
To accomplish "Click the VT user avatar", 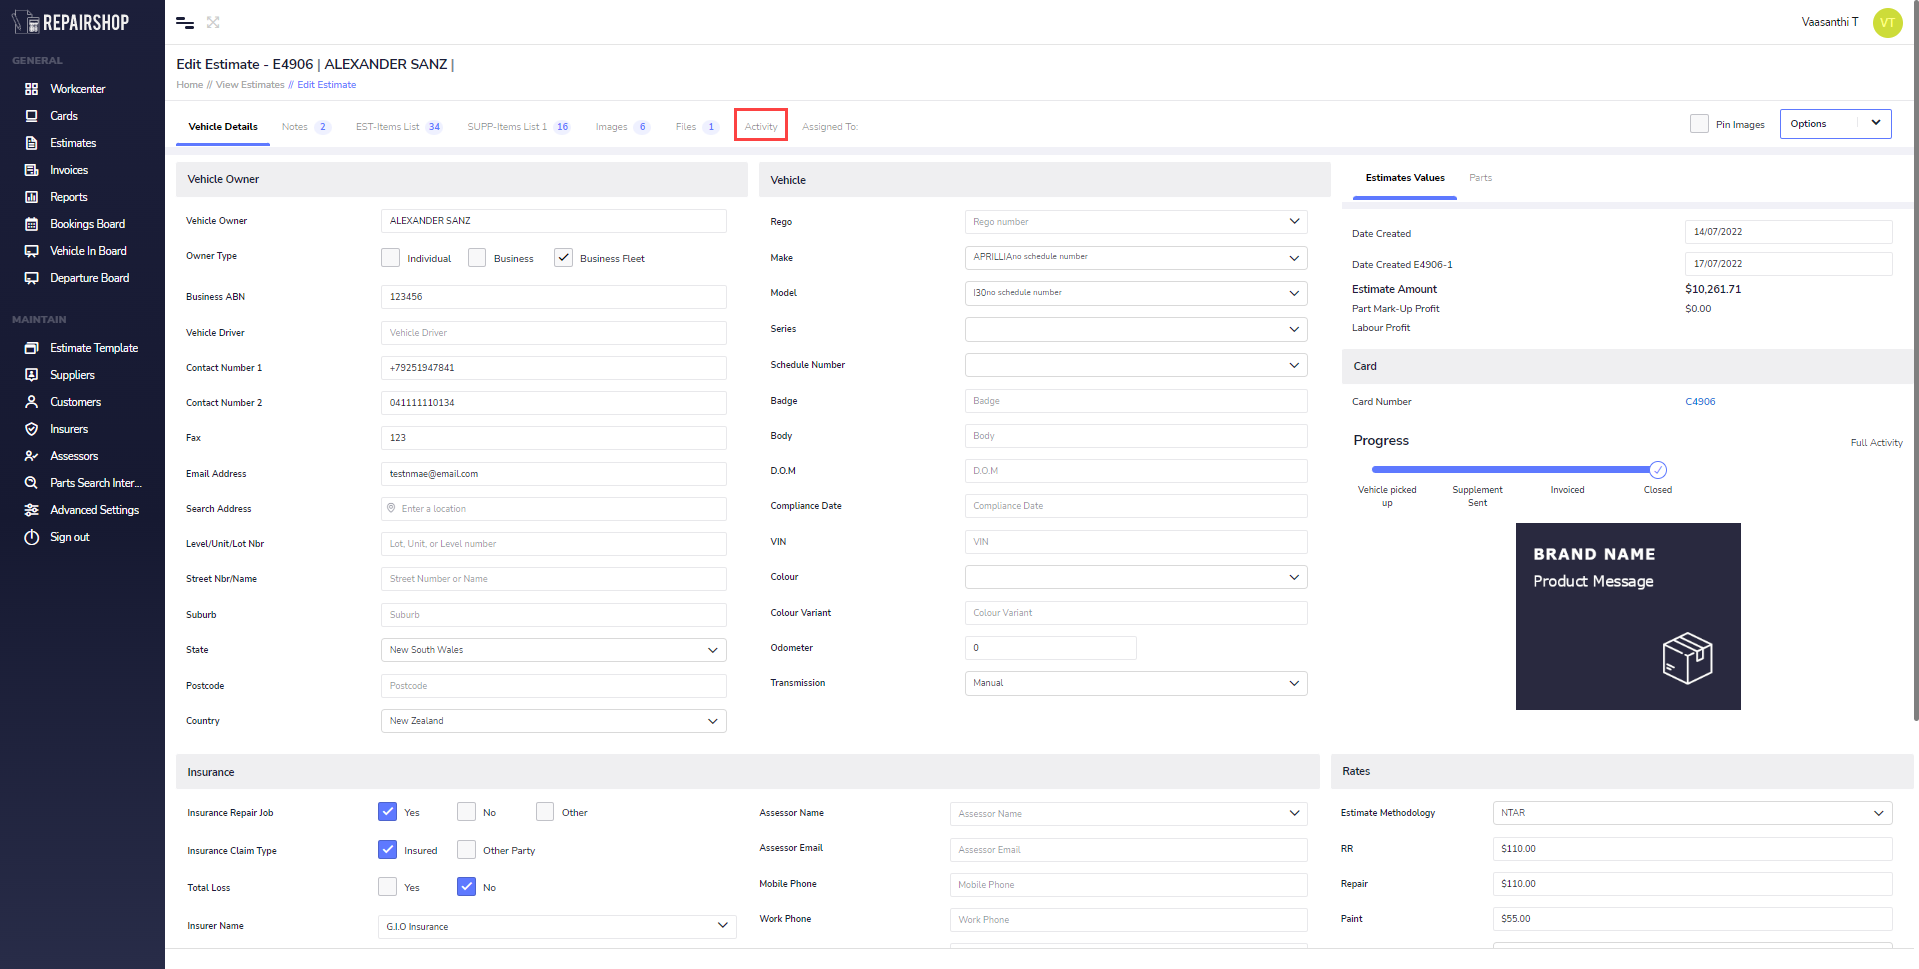I will [x=1887, y=22].
